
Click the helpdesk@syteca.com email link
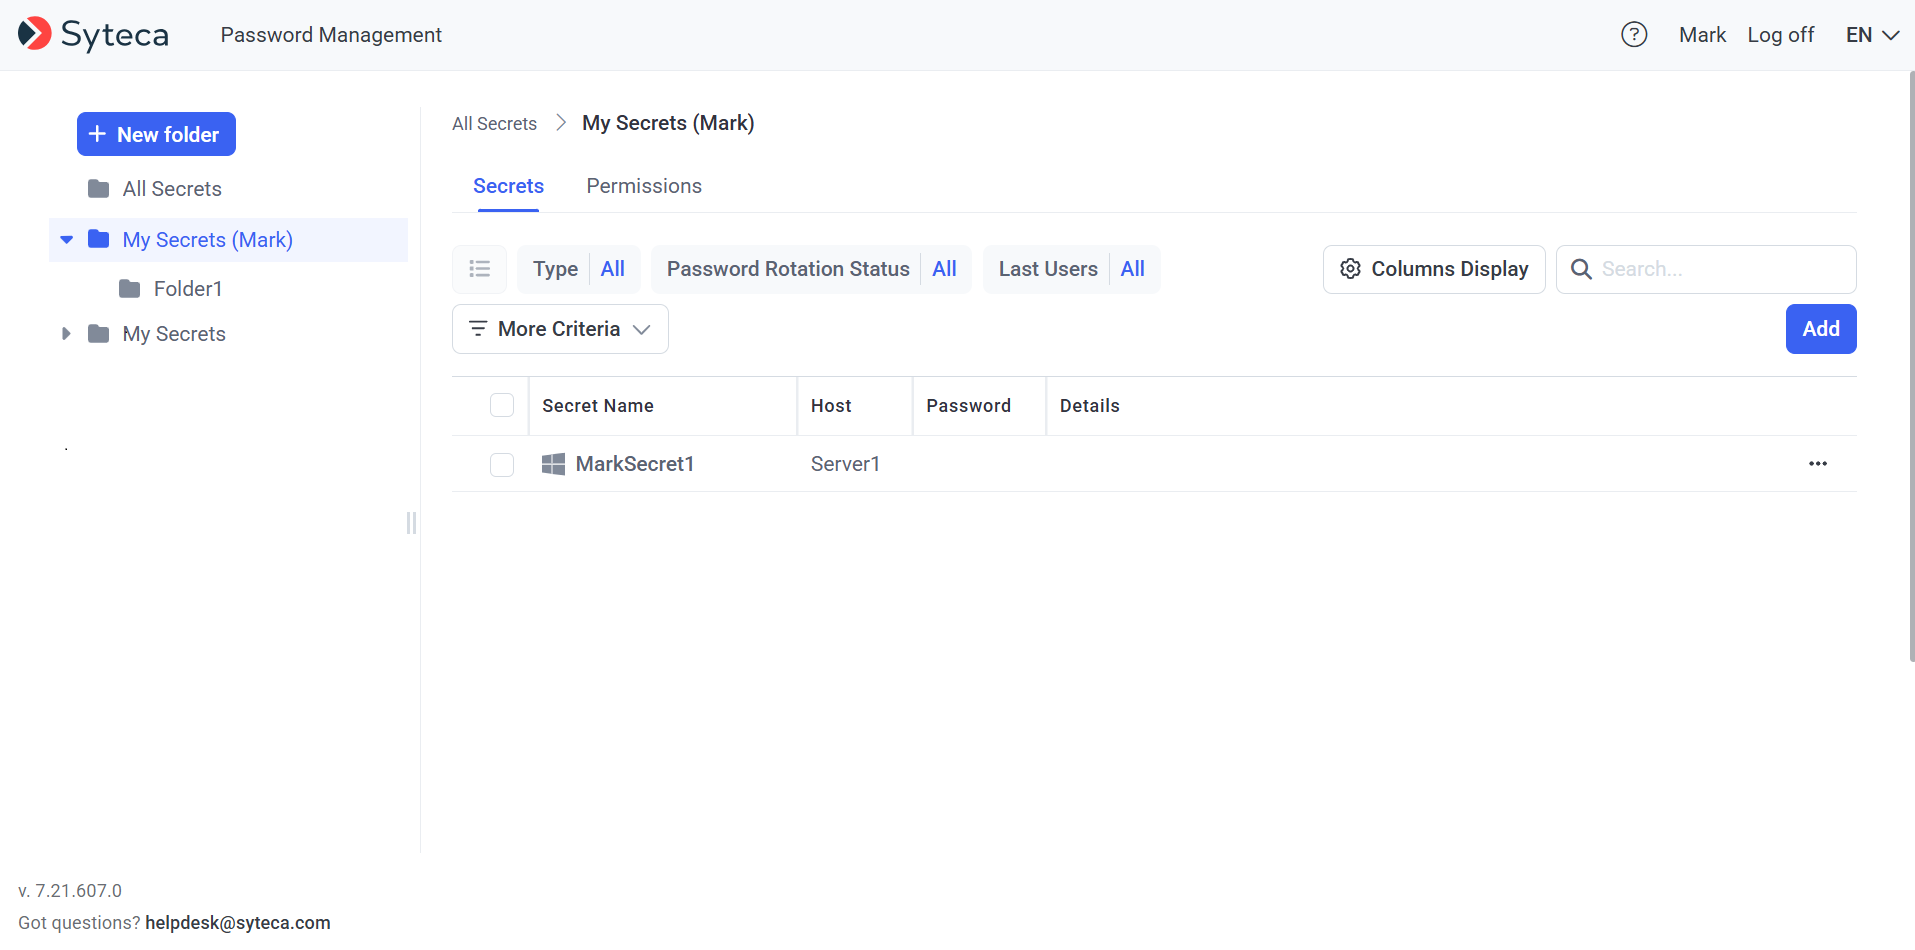238,923
